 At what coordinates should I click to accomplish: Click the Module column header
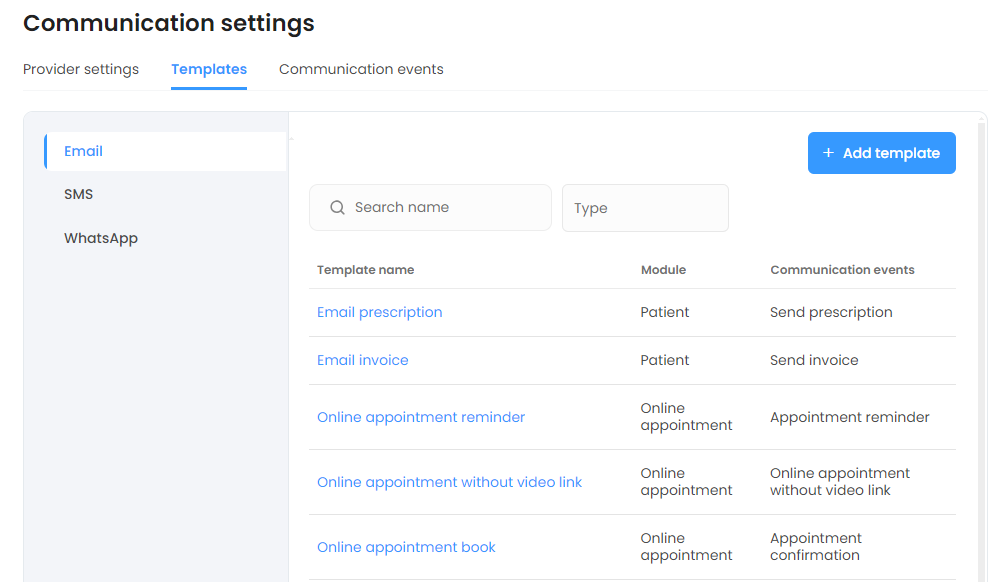click(663, 270)
